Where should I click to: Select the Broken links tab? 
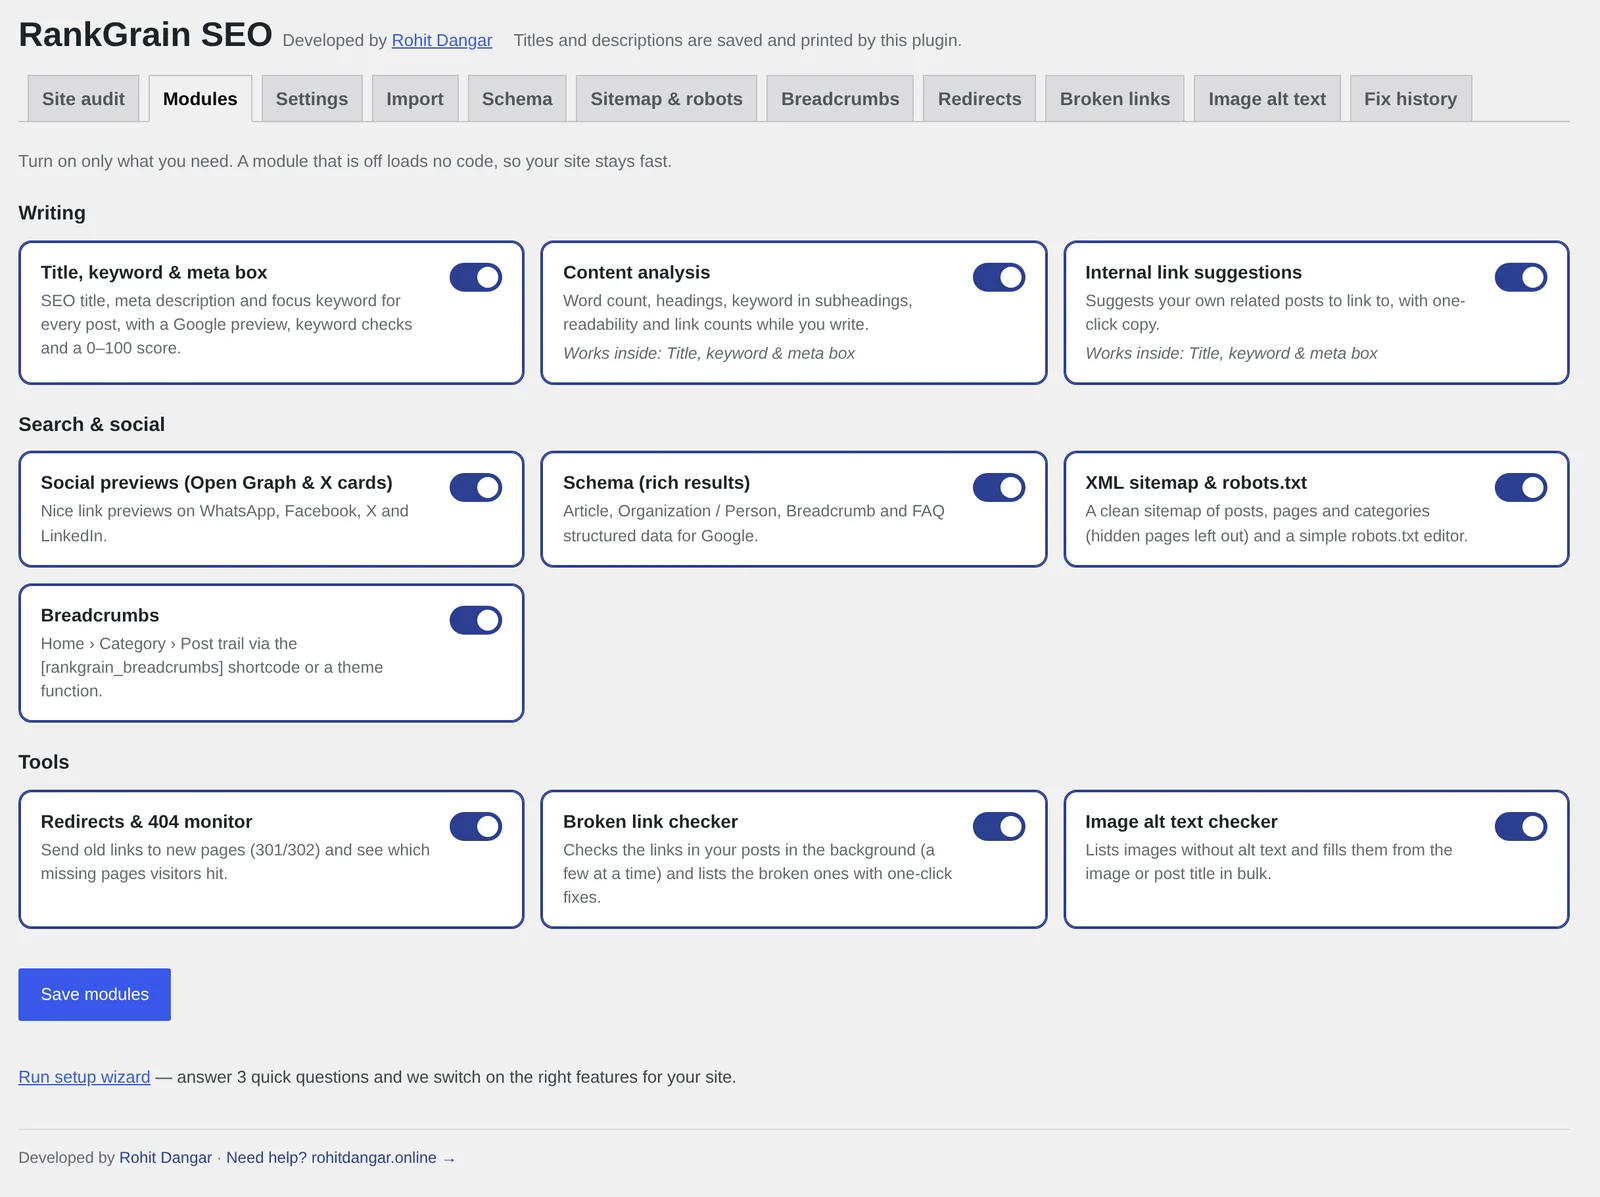[x=1114, y=99]
